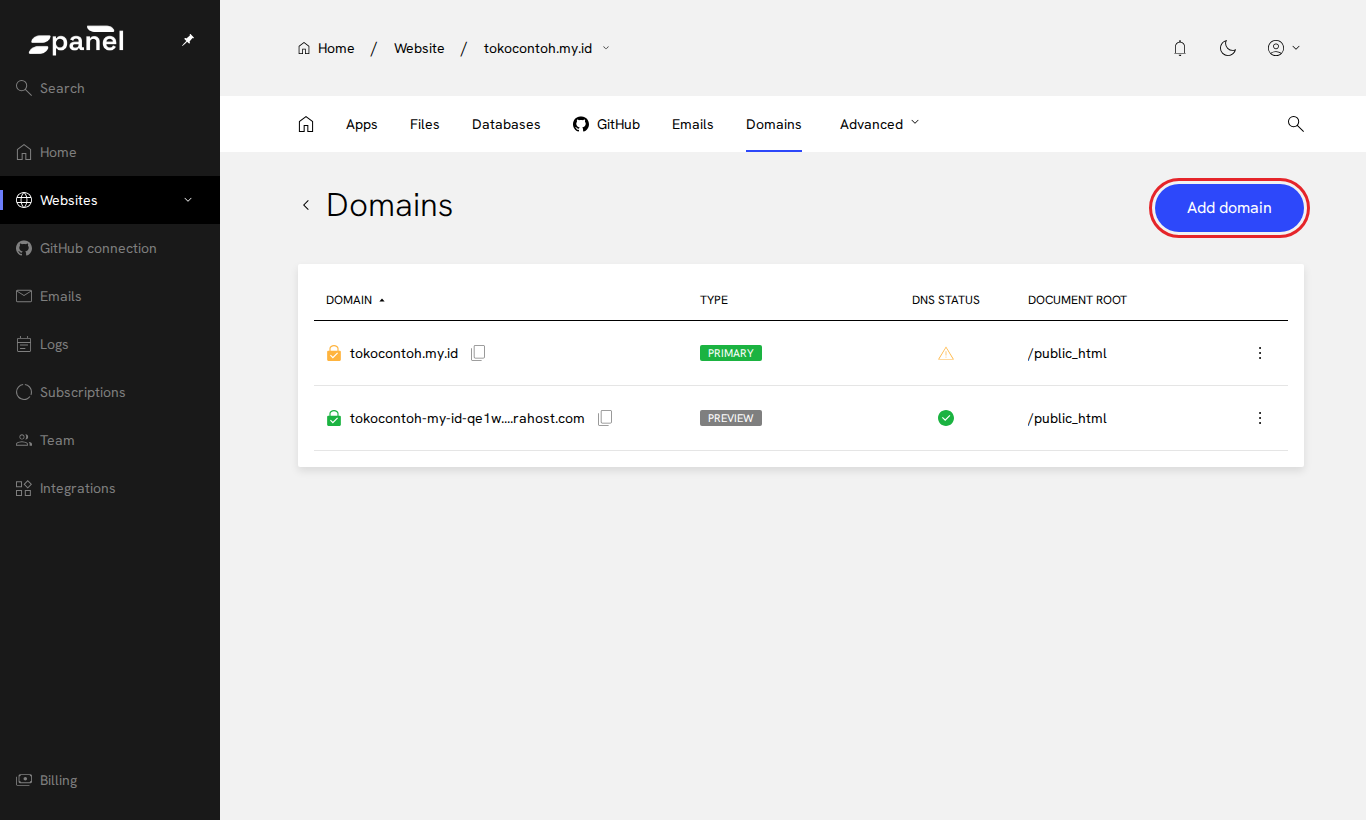Viewport: 1366px width, 820px height.
Task: Click the sidebar Search field
Action: [110, 88]
